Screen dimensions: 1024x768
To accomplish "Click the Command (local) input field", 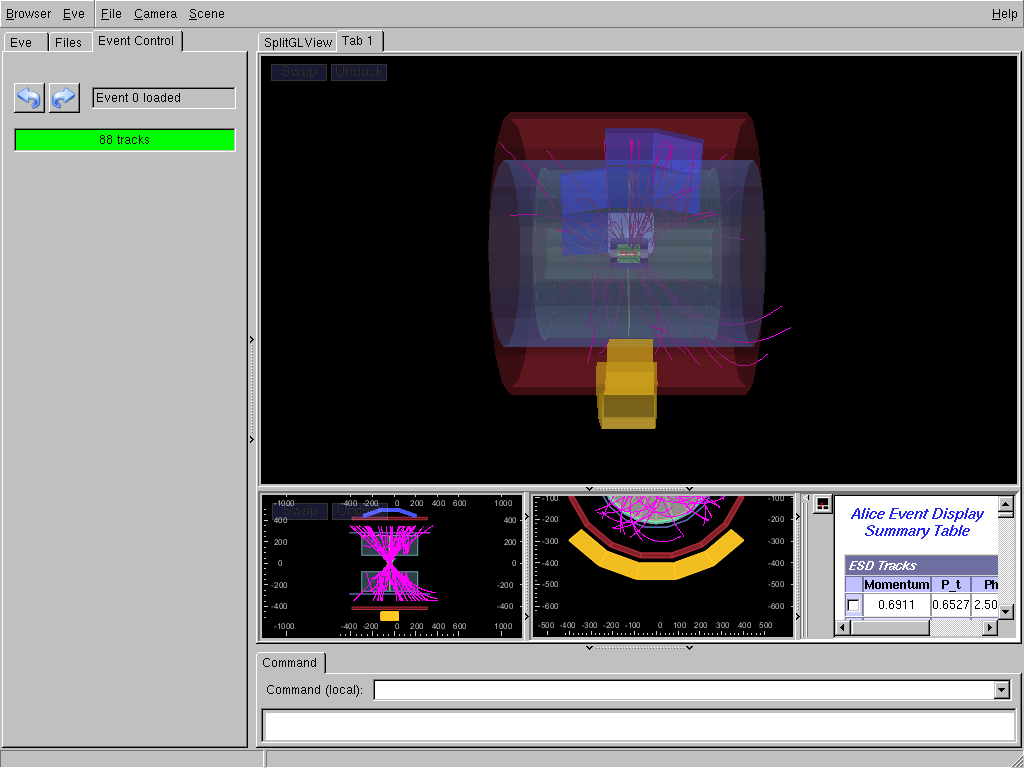I will coord(684,690).
